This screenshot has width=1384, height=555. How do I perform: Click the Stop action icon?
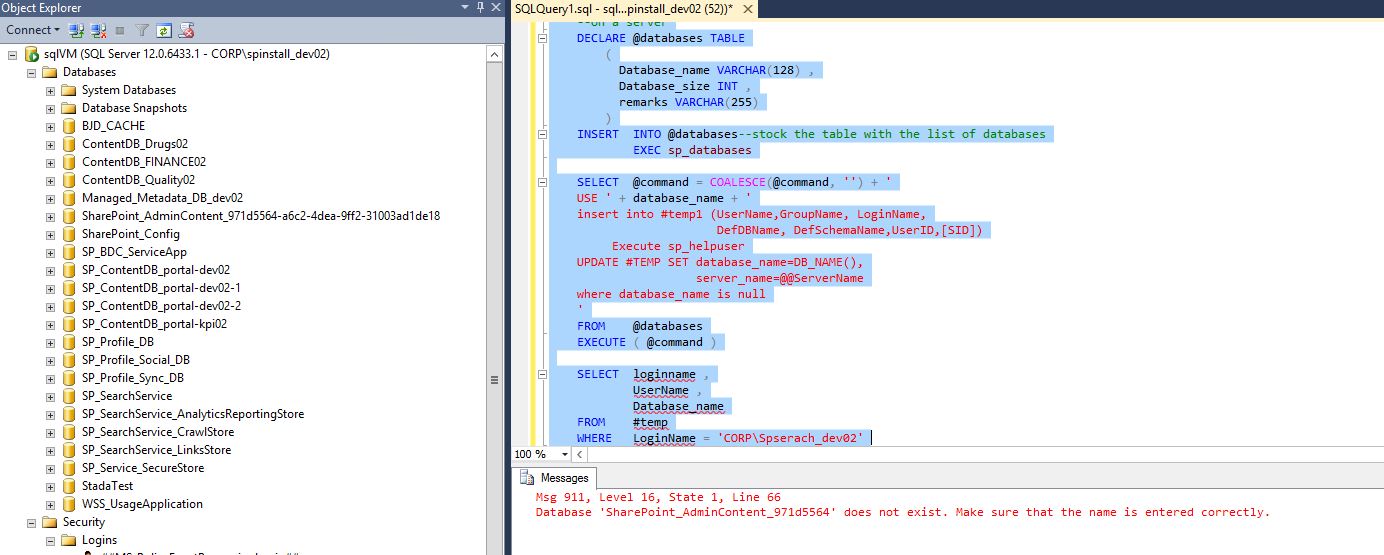(x=120, y=31)
